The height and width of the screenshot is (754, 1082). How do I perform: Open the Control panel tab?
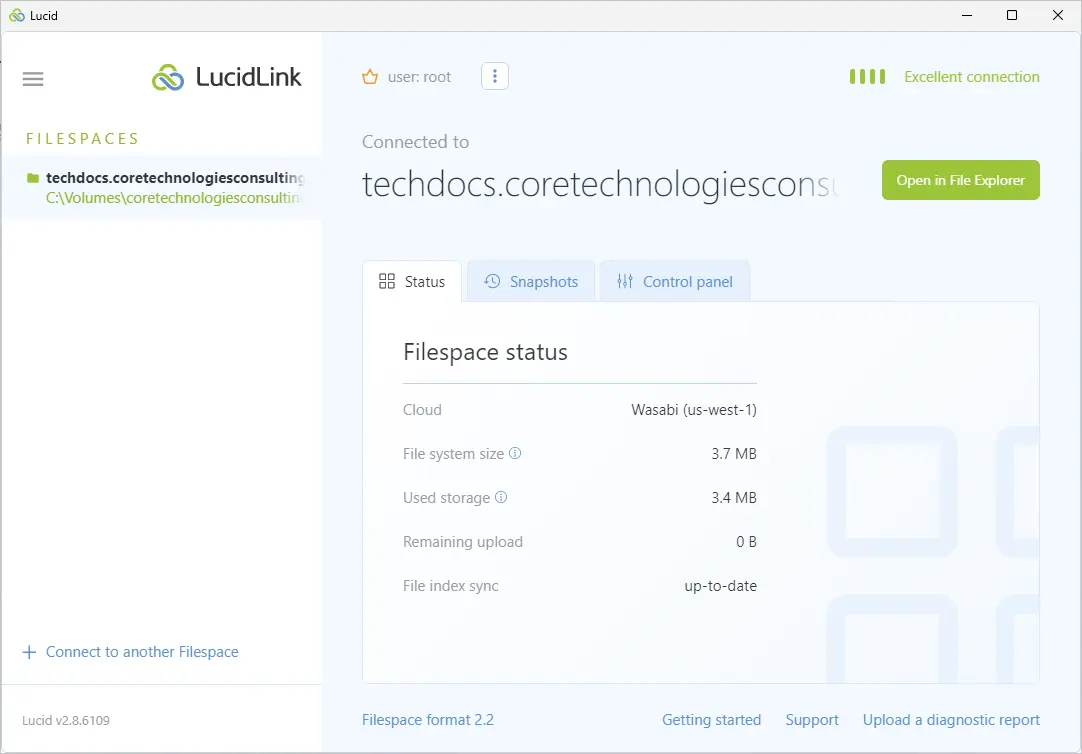675,281
